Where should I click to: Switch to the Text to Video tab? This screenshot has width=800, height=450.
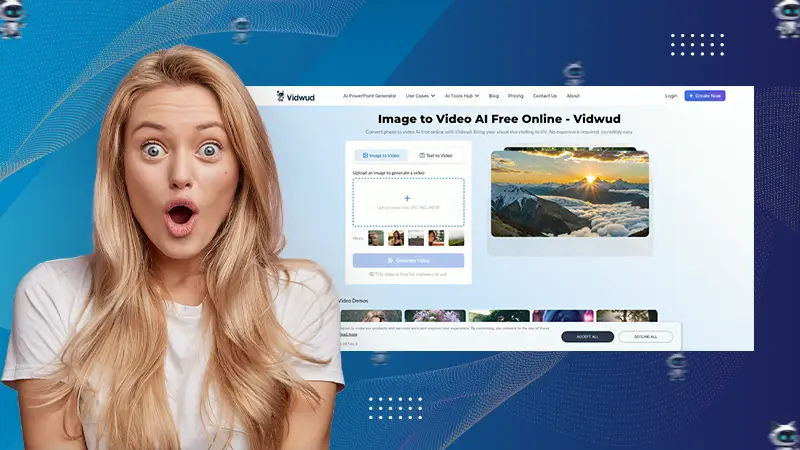click(x=436, y=156)
